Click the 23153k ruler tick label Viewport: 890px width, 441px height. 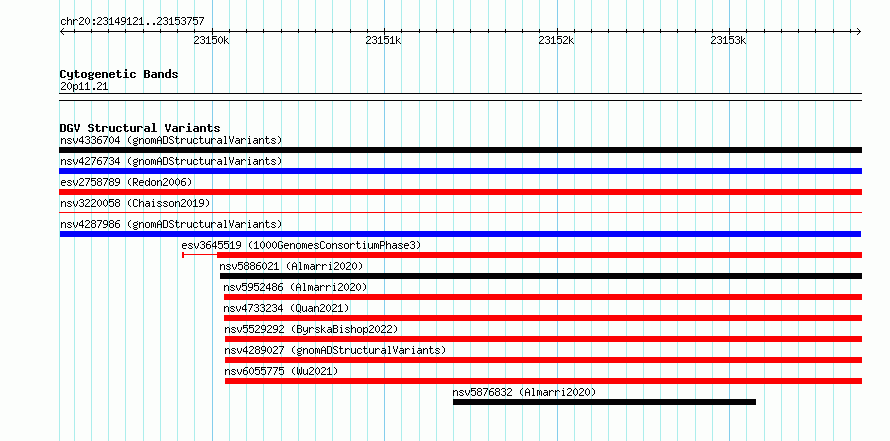pyautogui.click(x=729, y=41)
